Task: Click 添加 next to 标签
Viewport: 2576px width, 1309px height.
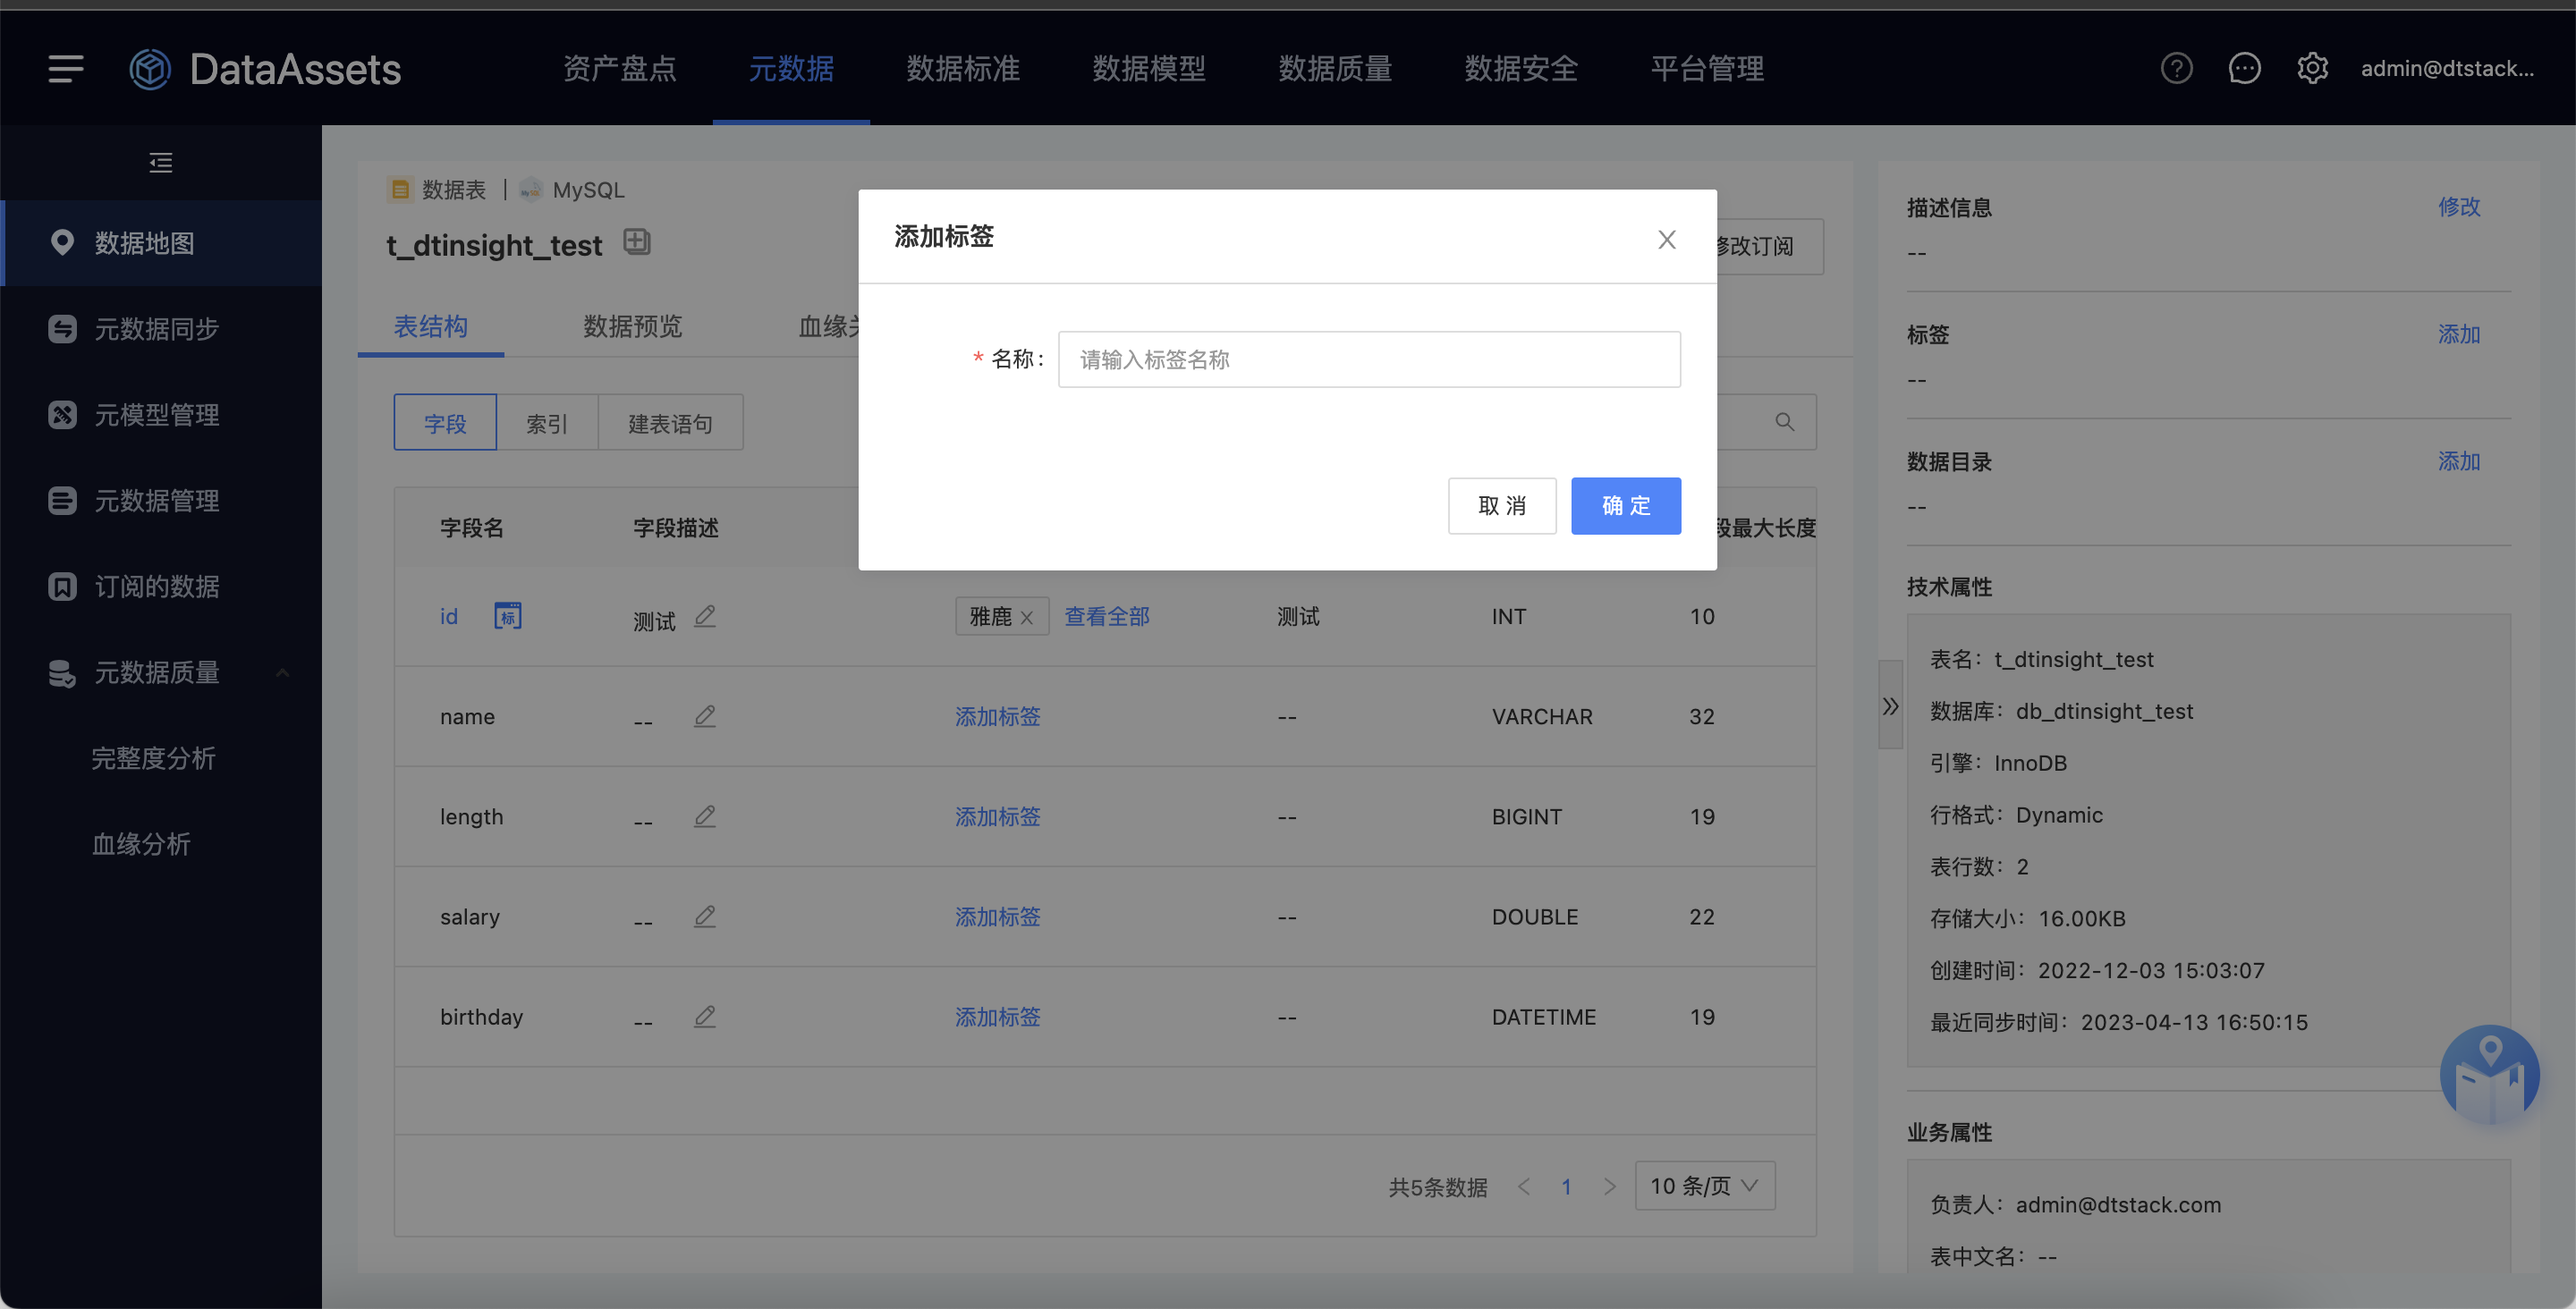Action: (2459, 334)
